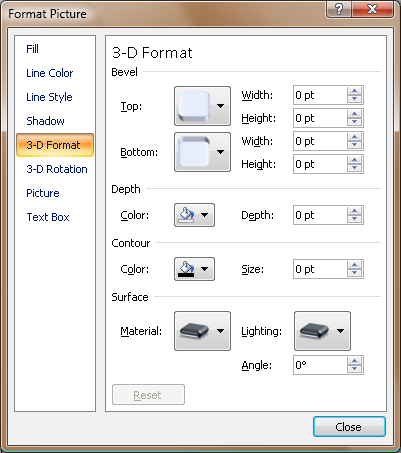Screen dimensions: 401x453
Task: Click the Contour color paint bucket
Action: point(187,269)
